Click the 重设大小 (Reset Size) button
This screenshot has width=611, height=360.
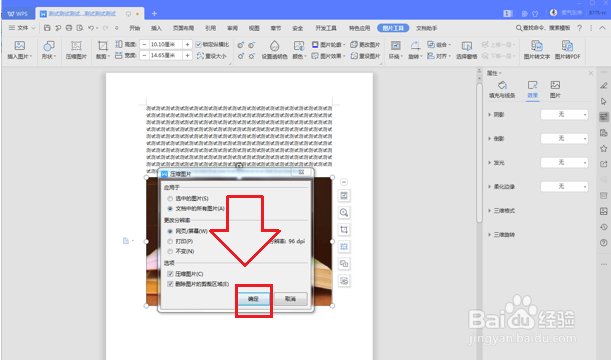(x=212, y=56)
